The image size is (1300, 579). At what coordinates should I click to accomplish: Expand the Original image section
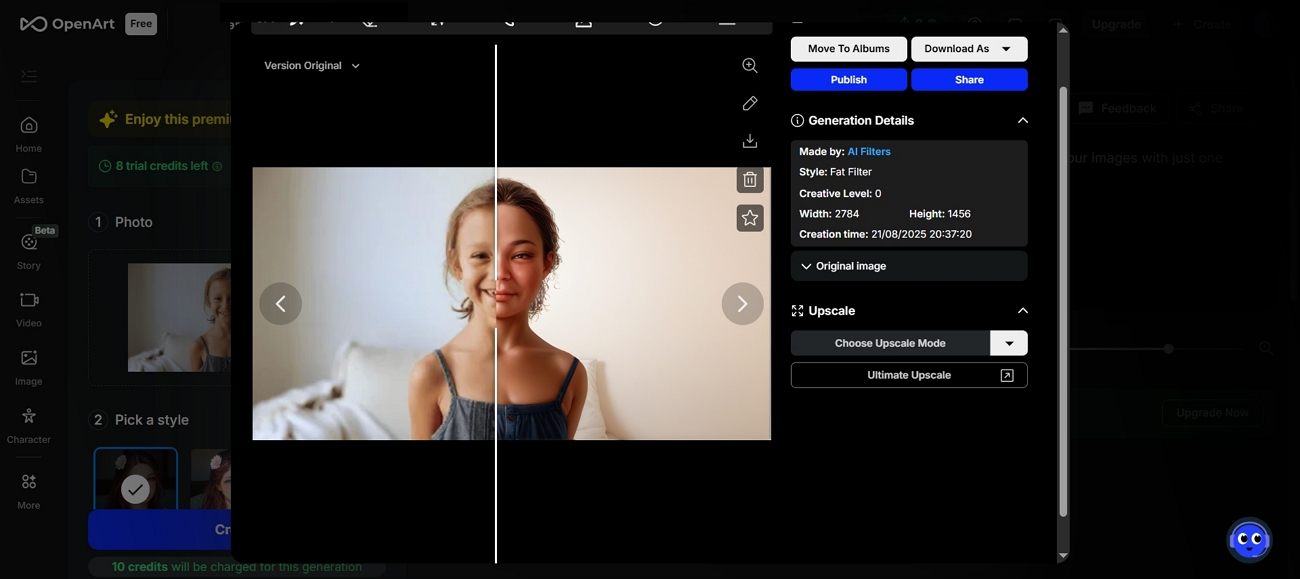(x=909, y=266)
